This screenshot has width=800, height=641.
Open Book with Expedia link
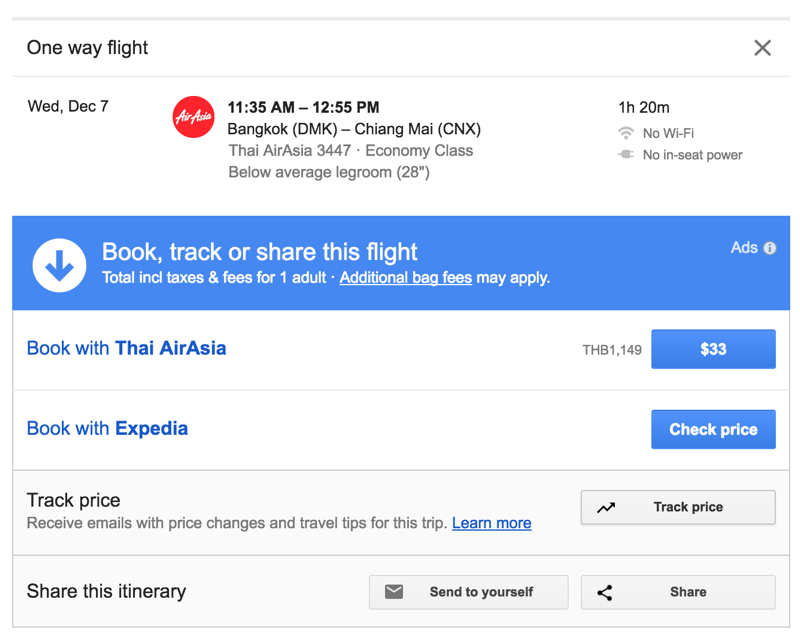(107, 429)
